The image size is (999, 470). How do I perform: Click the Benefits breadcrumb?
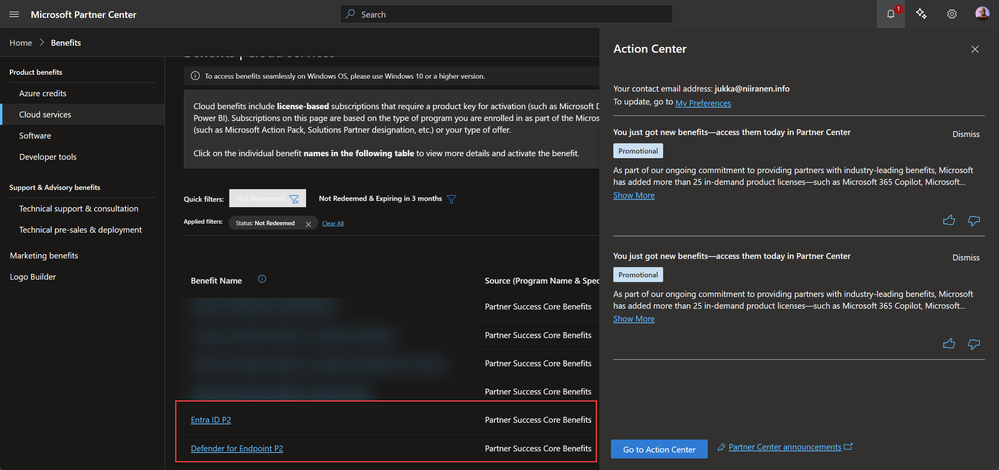(x=66, y=43)
